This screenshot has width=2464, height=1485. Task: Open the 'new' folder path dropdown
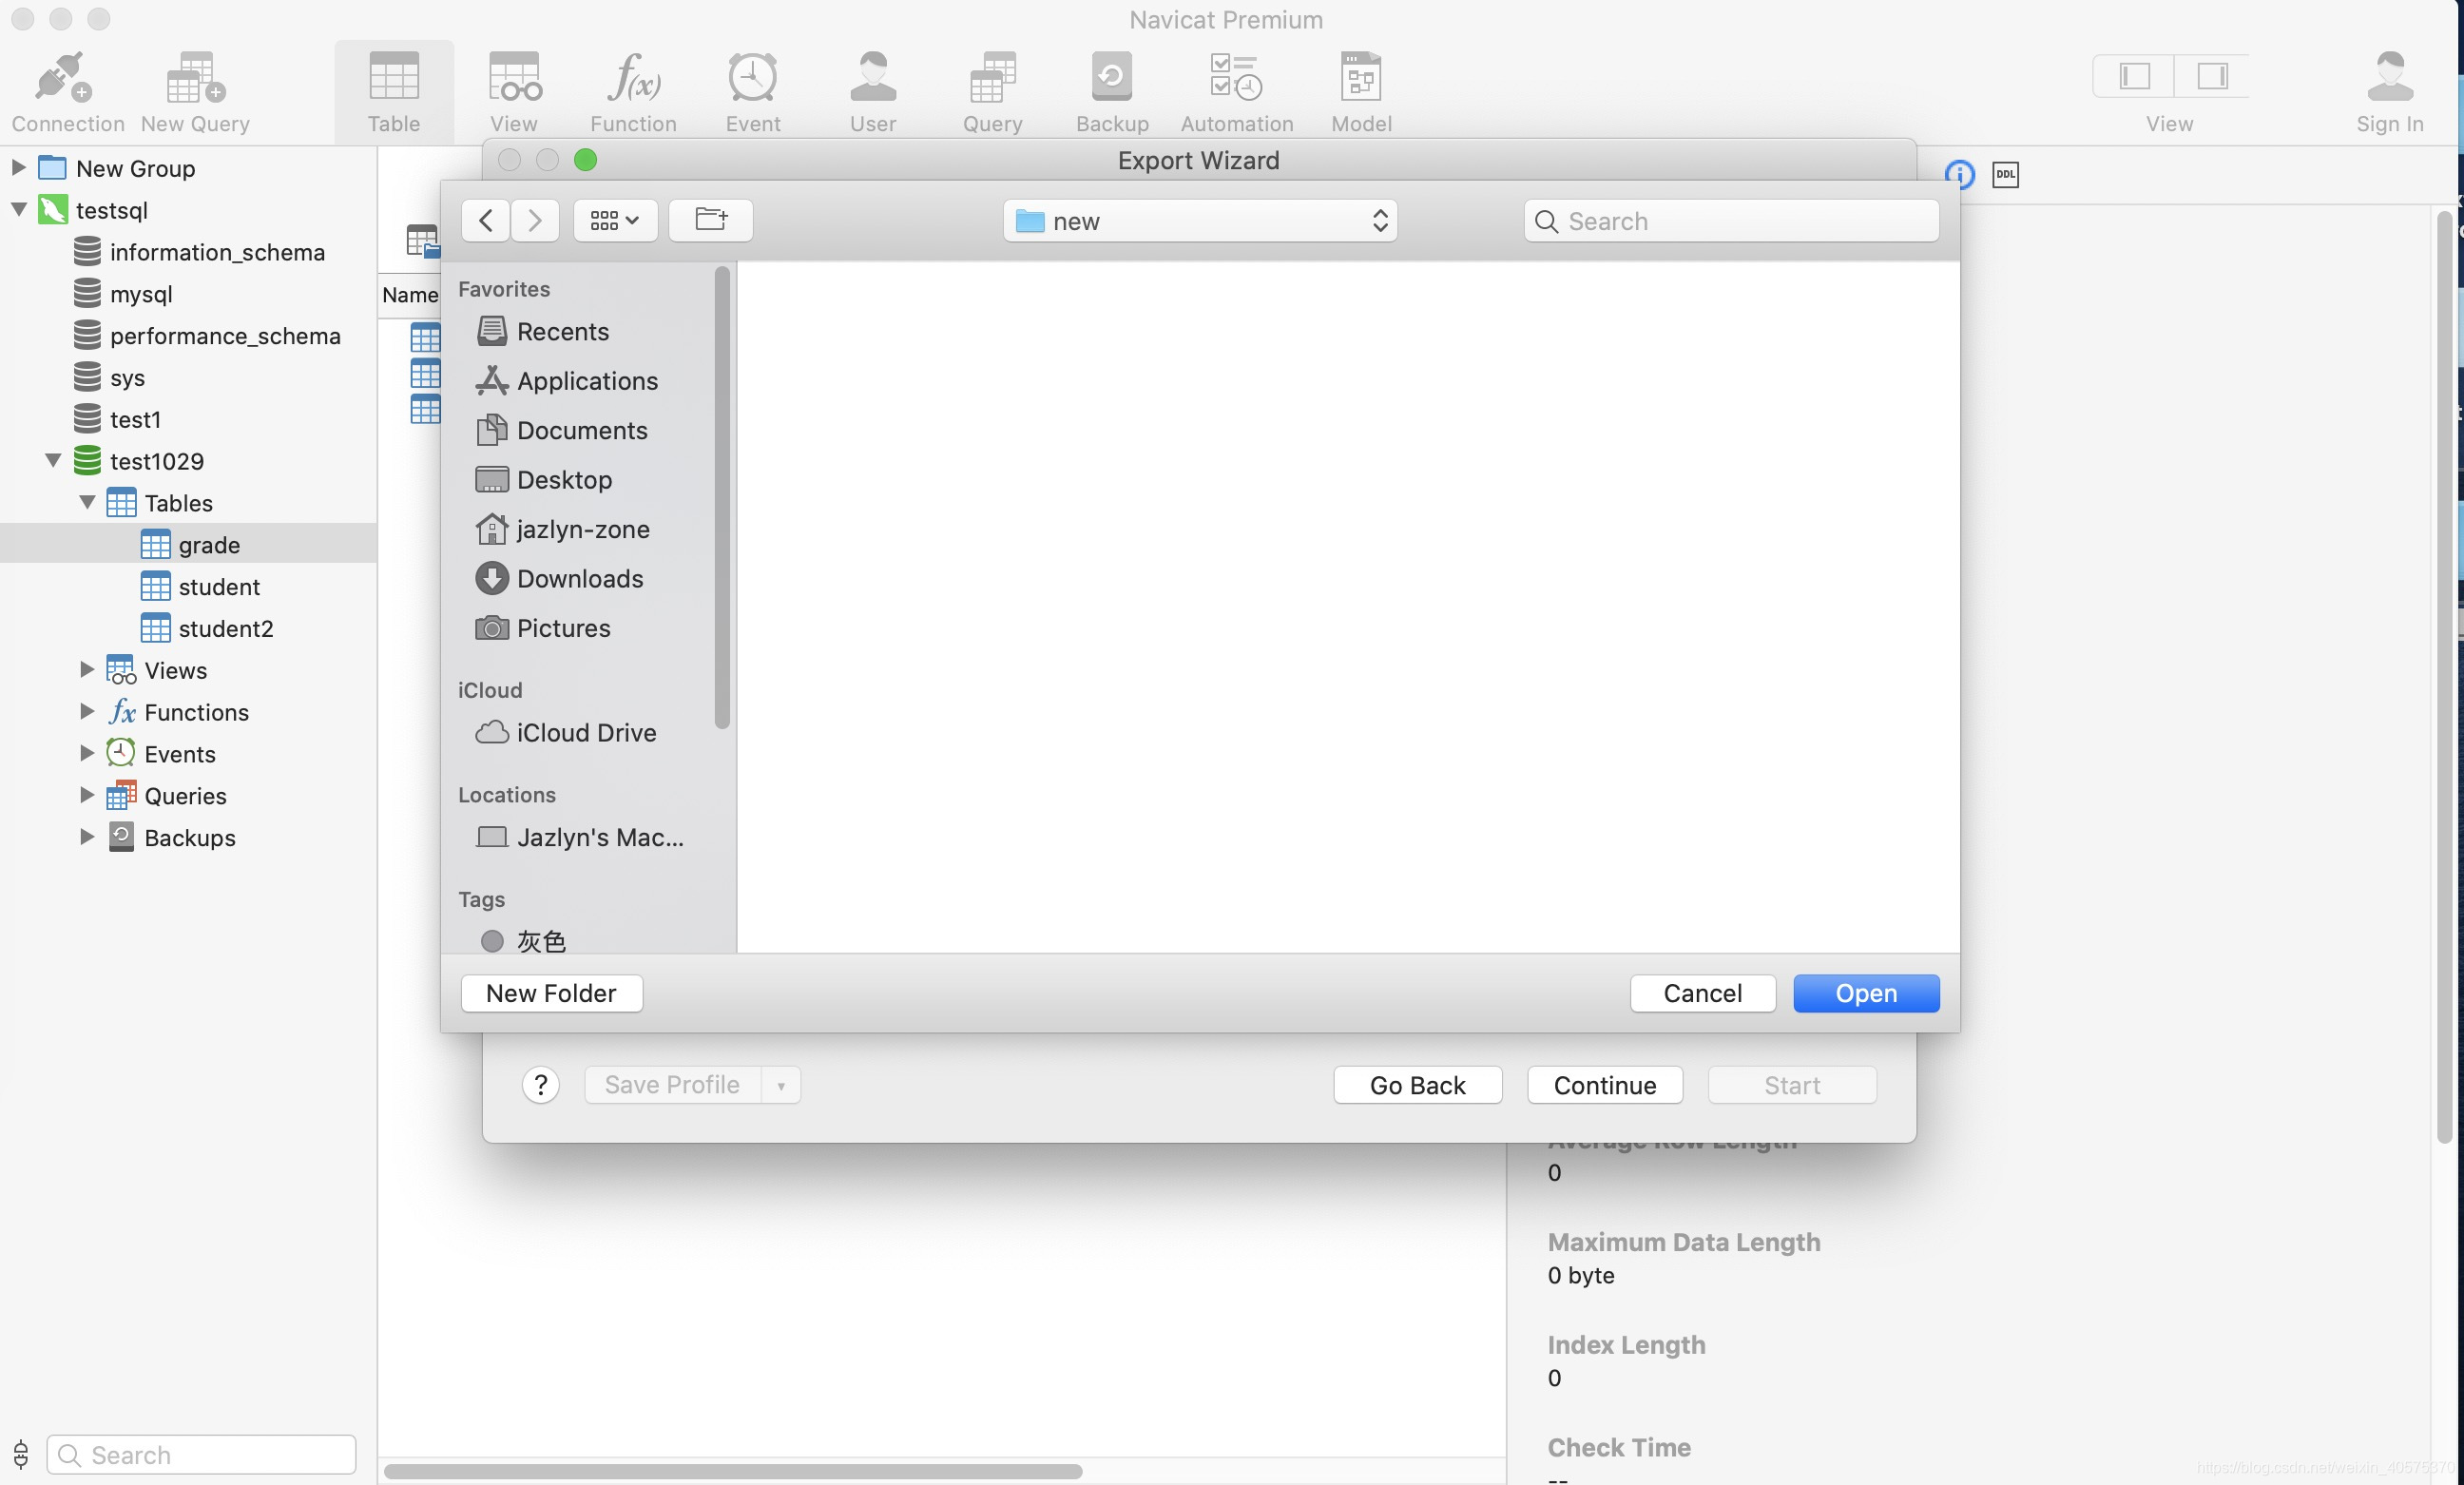point(1199,221)
